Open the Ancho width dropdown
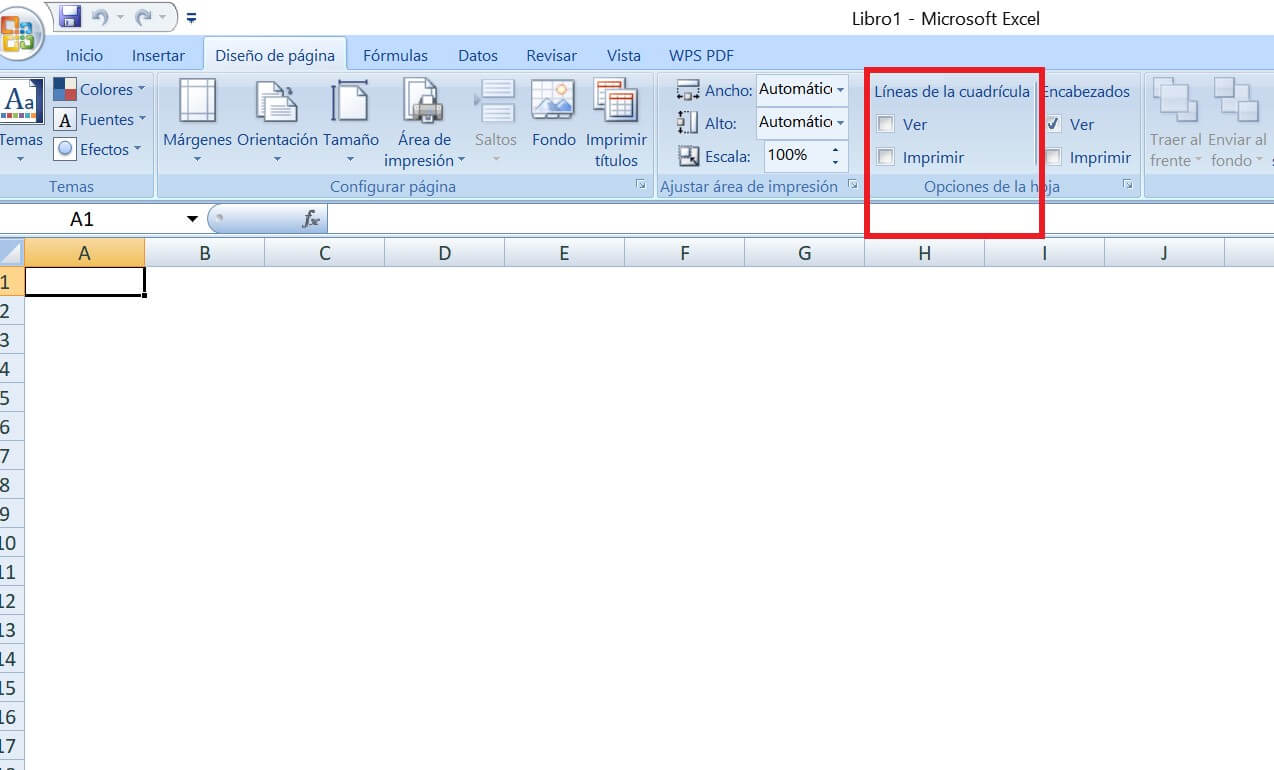 pos(840,90)
